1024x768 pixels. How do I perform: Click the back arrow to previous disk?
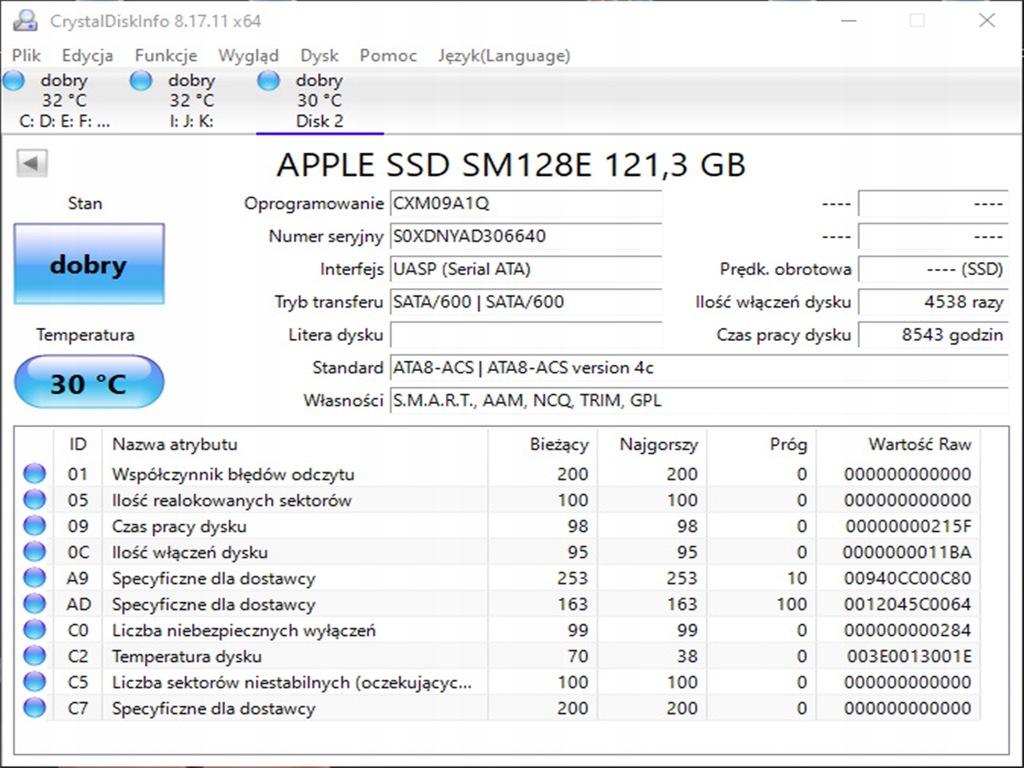coord(33,164)
